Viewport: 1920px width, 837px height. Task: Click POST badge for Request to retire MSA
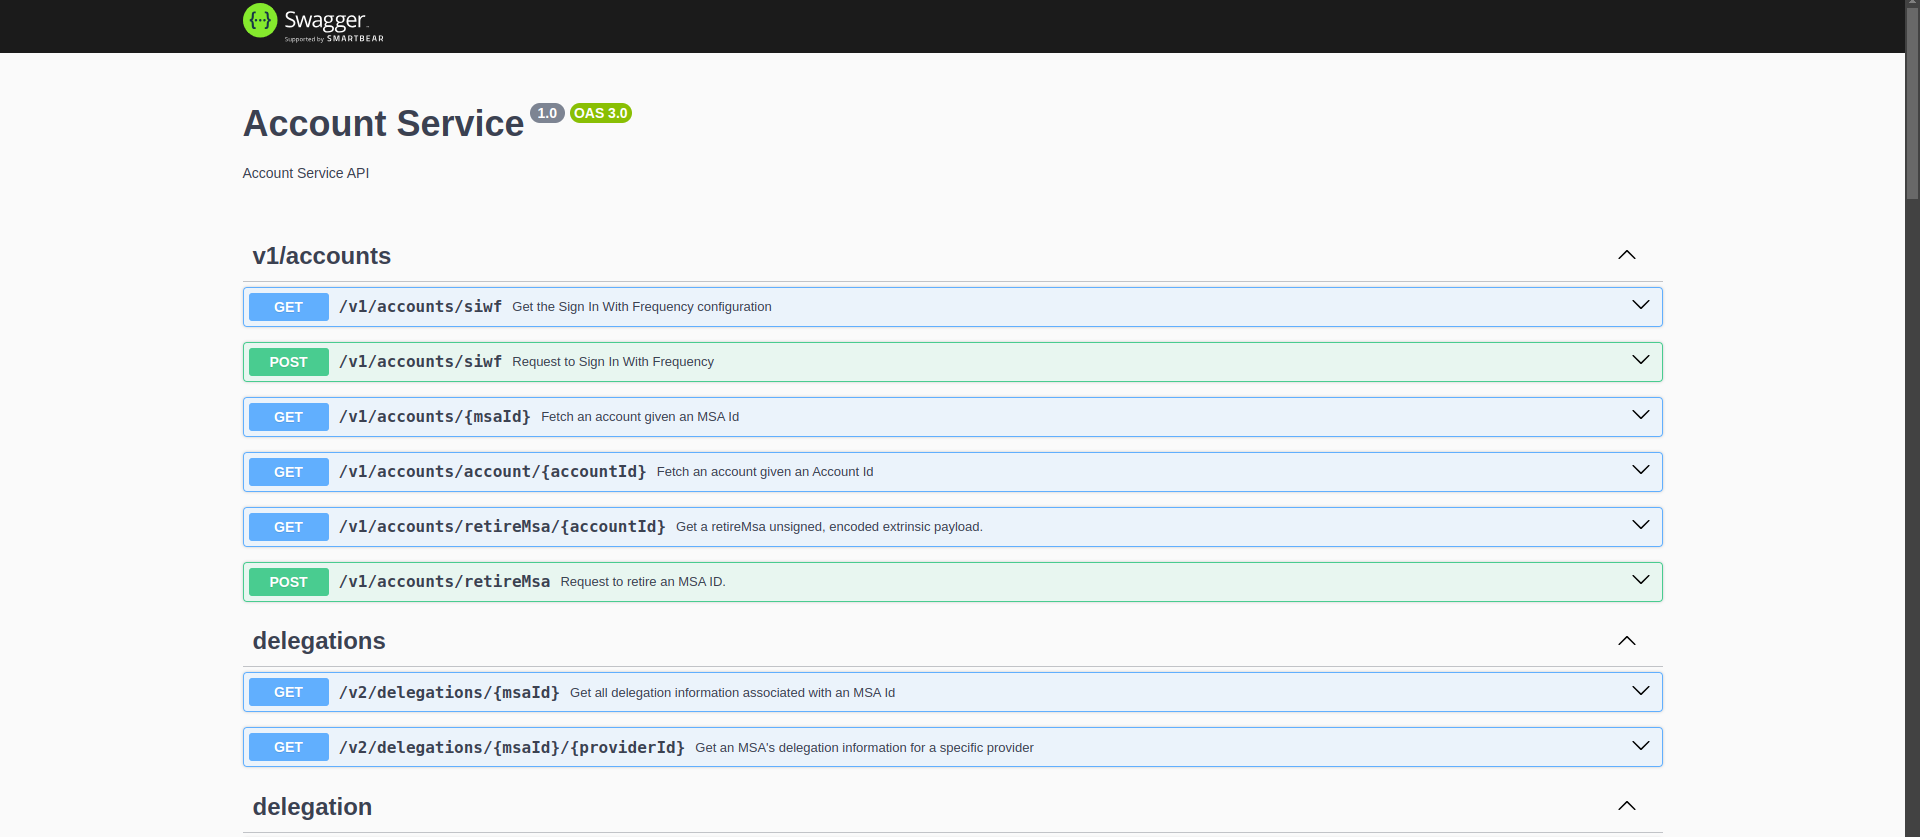click(289, 582)
